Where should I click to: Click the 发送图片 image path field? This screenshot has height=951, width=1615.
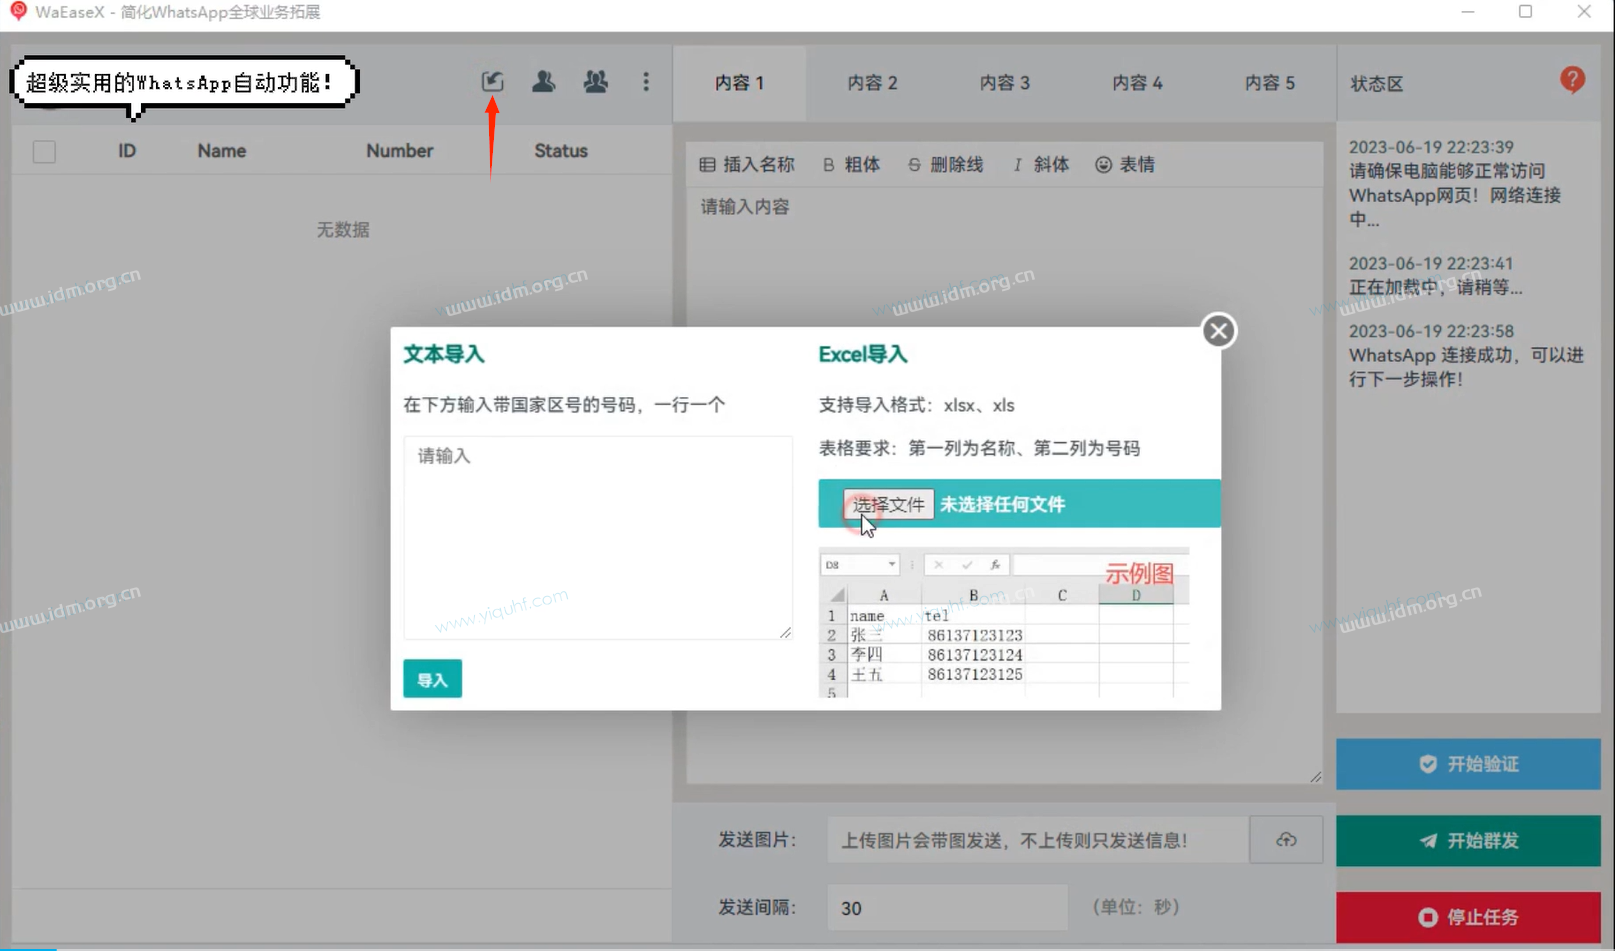pos(1038,840)
